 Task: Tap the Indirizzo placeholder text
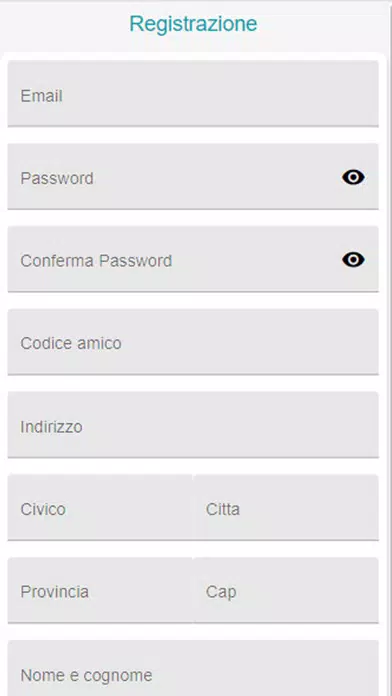[x=51, y=427]
